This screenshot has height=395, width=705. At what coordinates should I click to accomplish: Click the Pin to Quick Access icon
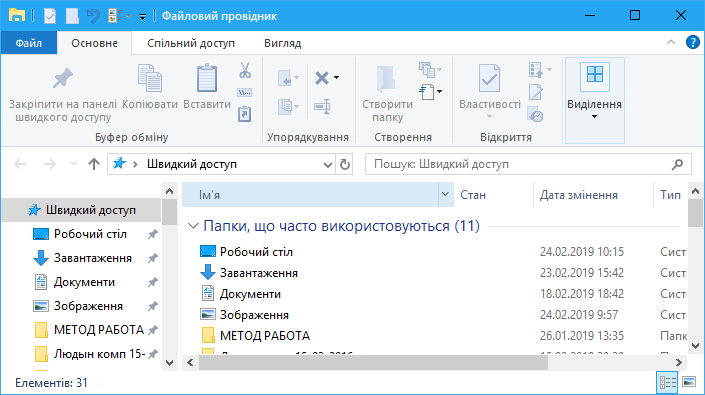(62, 79)
